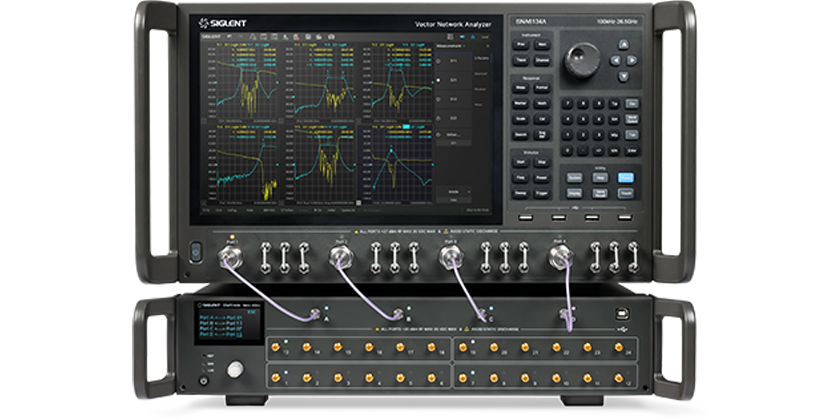Screen dimensions: 840x420
Task: Click the rotary knob on the analyzer
Action: (577, 59)
